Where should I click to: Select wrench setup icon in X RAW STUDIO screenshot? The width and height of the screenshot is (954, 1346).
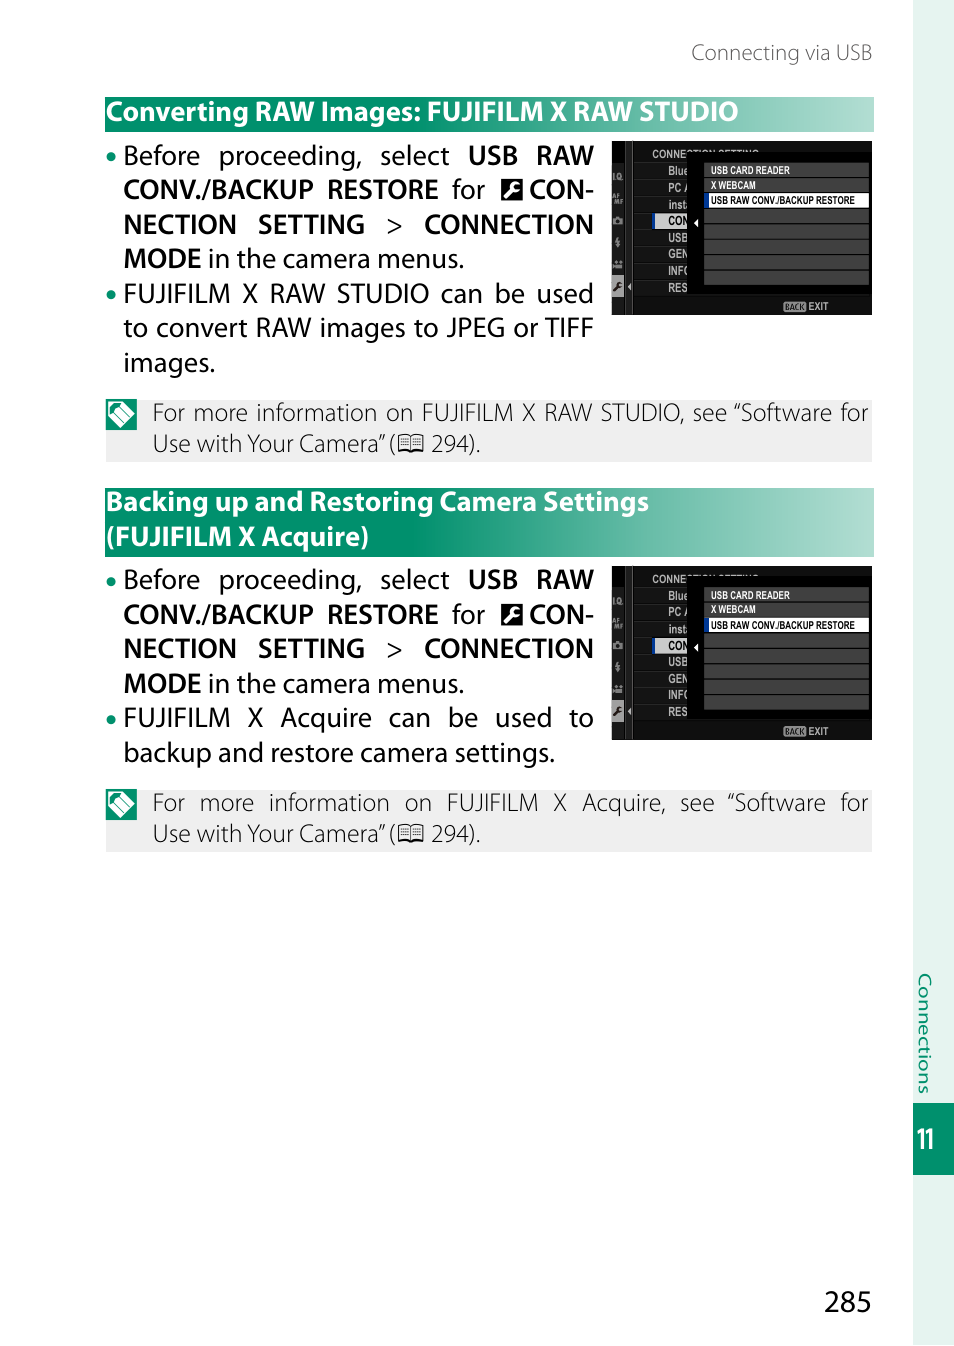click(x=618, y=287)
